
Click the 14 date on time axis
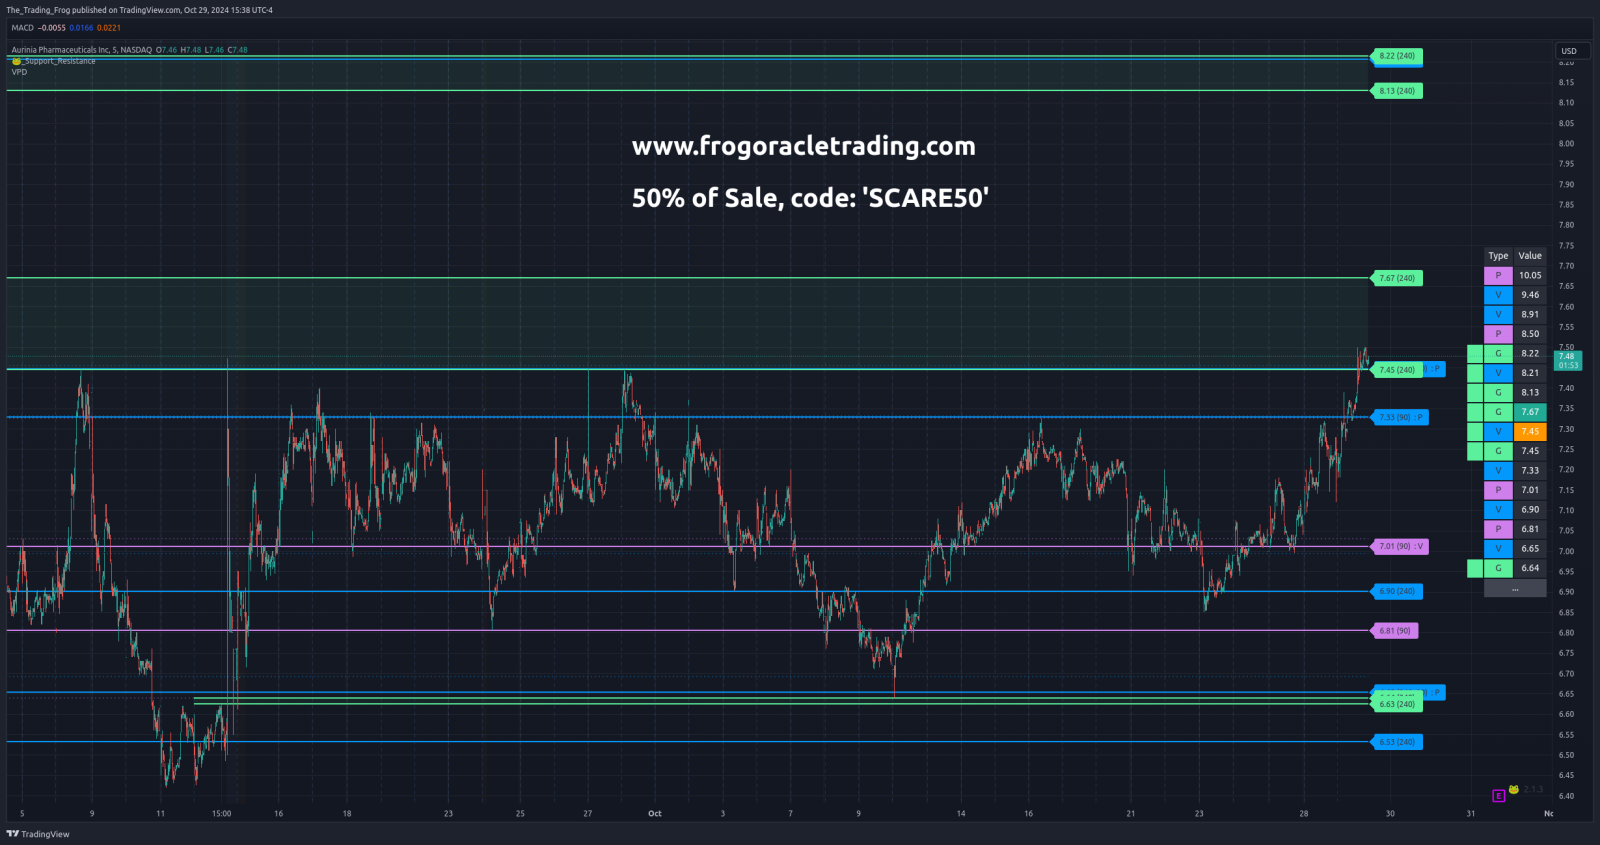(961, 814)
